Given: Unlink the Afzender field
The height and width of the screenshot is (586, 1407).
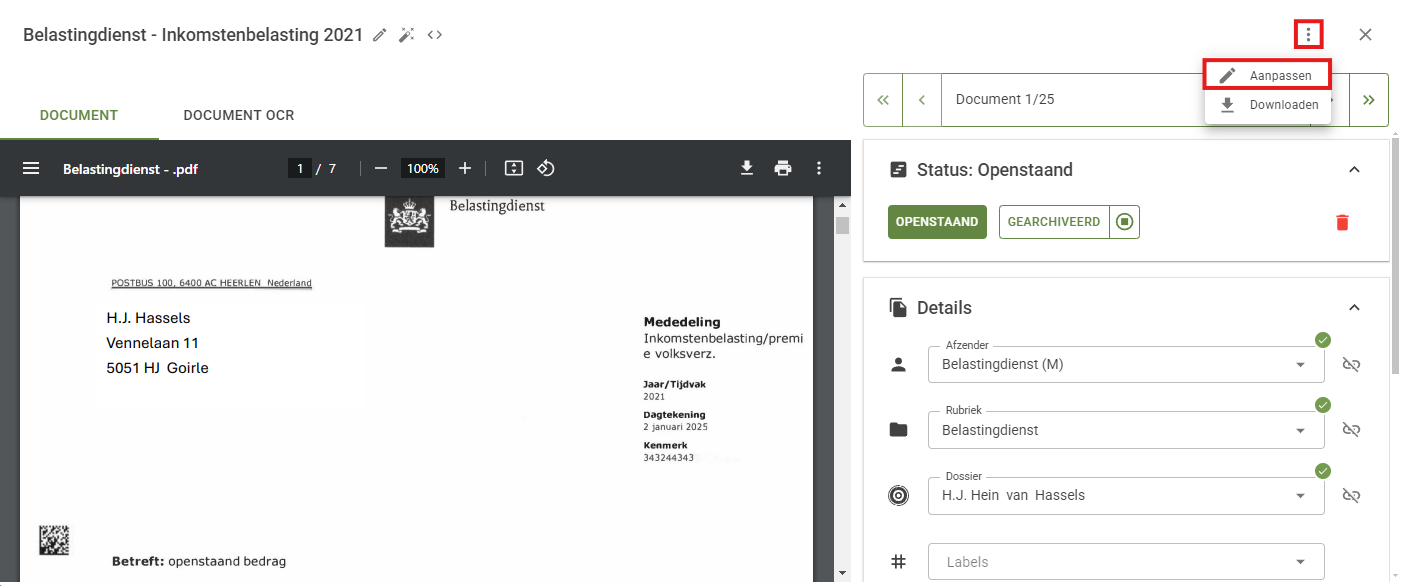Looking at the screenshot, I should click(1351, 365).
